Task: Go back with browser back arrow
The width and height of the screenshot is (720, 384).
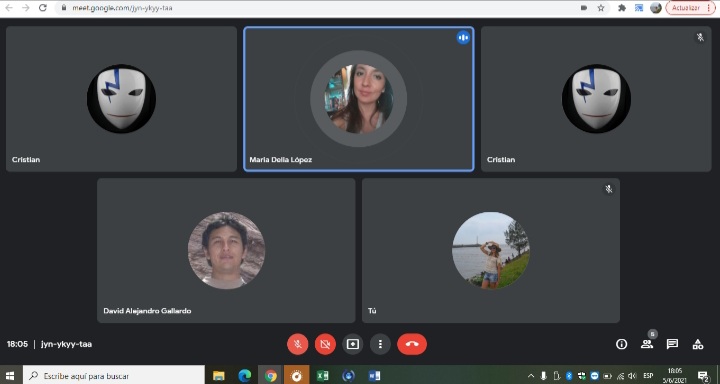Action: click(9, 8)
